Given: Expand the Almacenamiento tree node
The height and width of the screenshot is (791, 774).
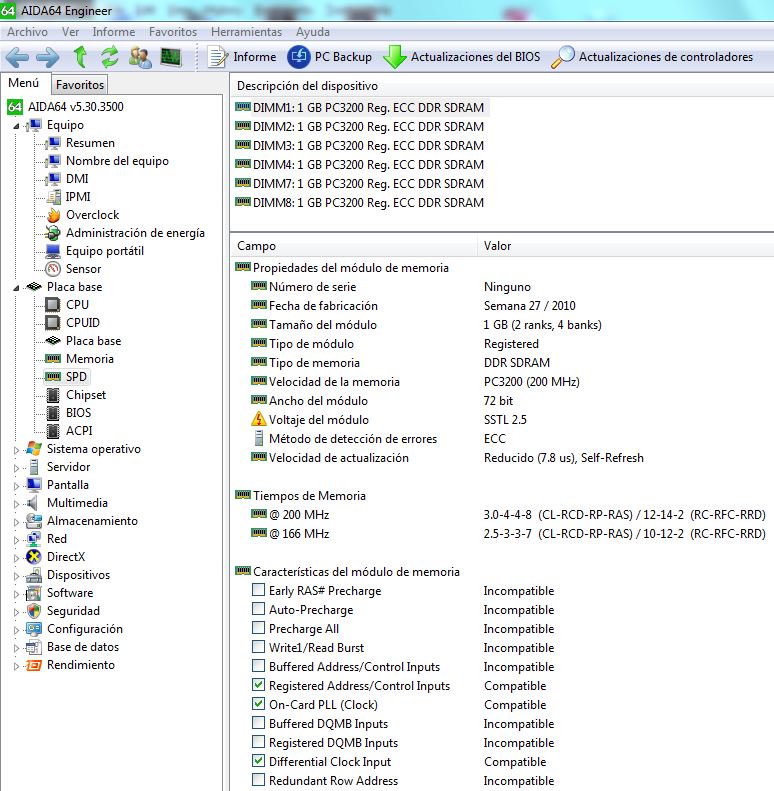Looking at the screenshot, I should (x=16, y=522).
